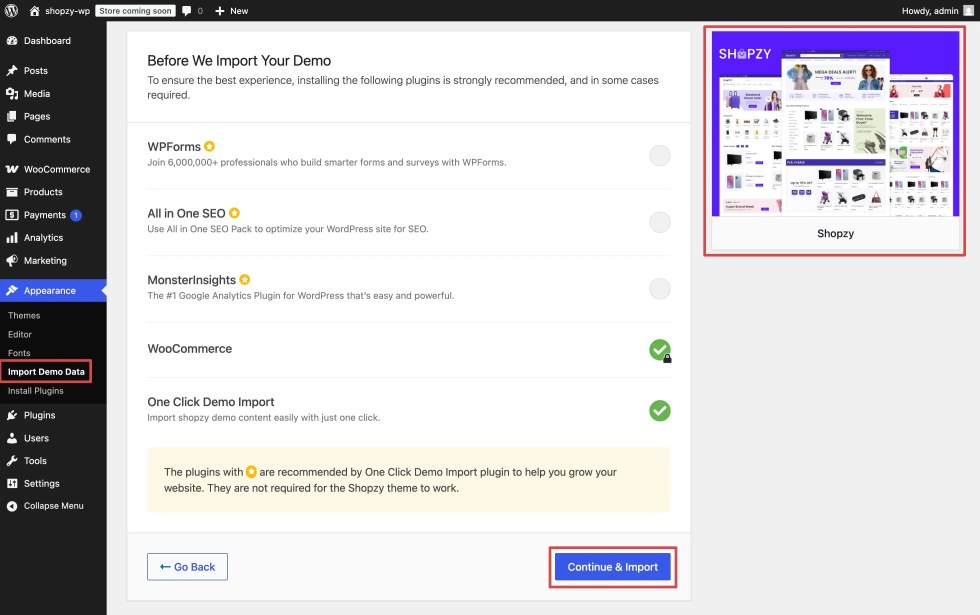
Task: Click the Settings sliders icon
Action: [12, 484]
